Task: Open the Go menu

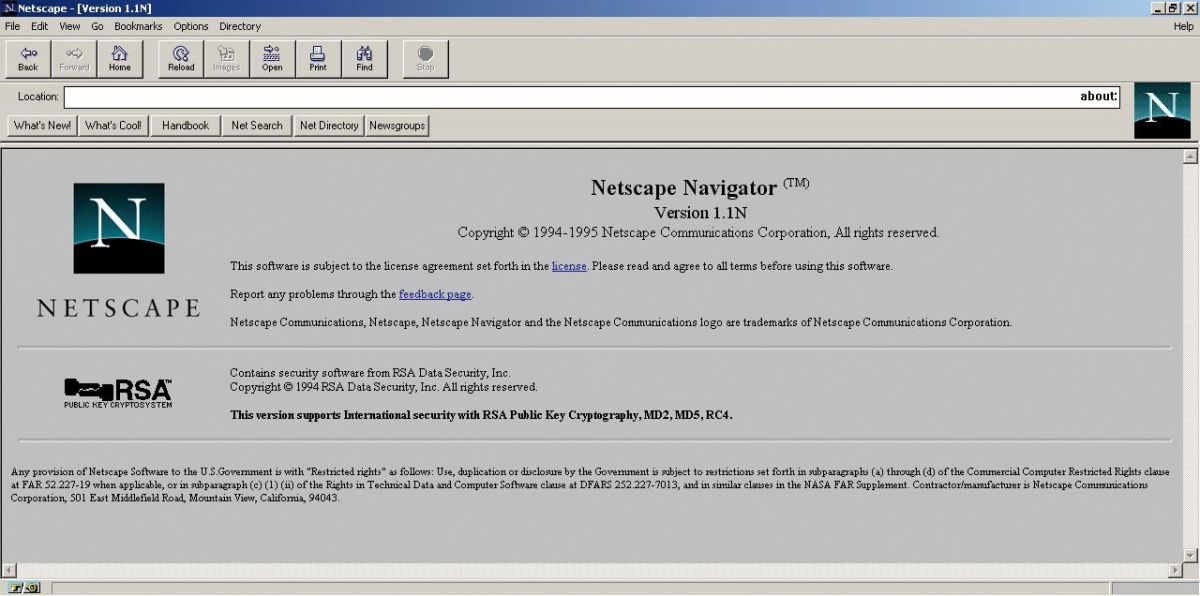Action: point(98,26)
